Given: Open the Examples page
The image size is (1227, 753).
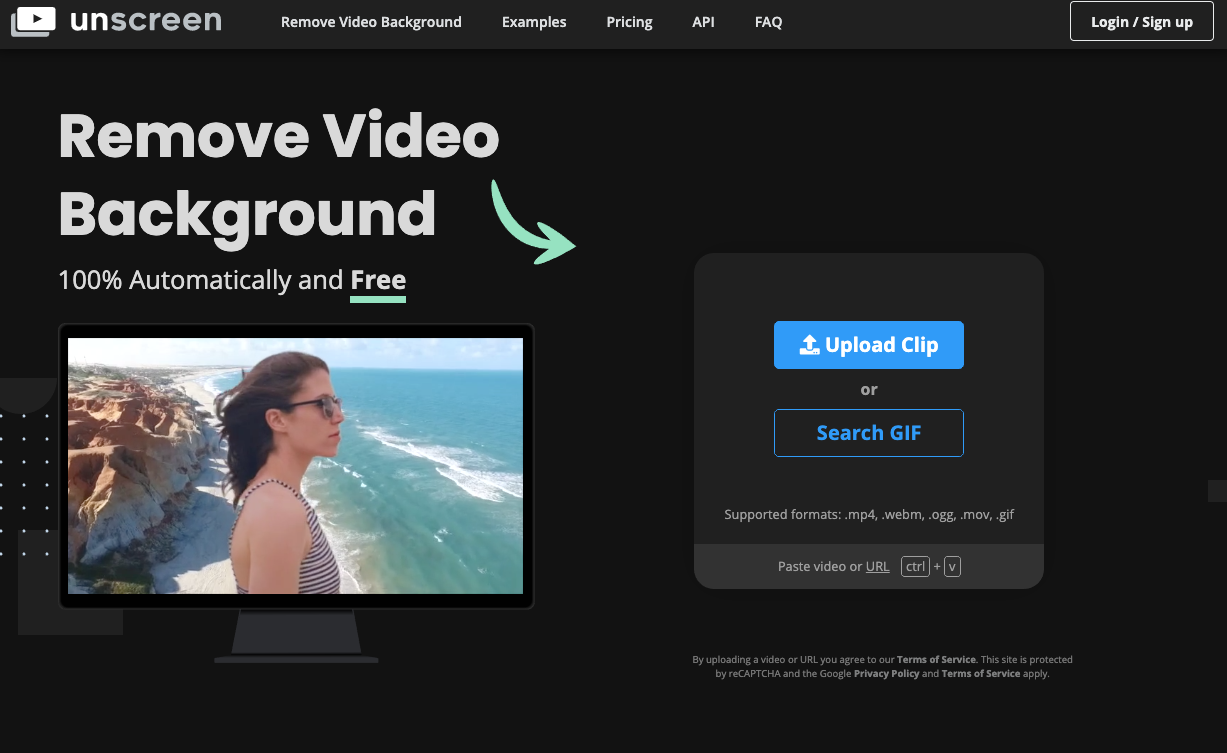Looking at the screenshot, I should coord(534,22).
